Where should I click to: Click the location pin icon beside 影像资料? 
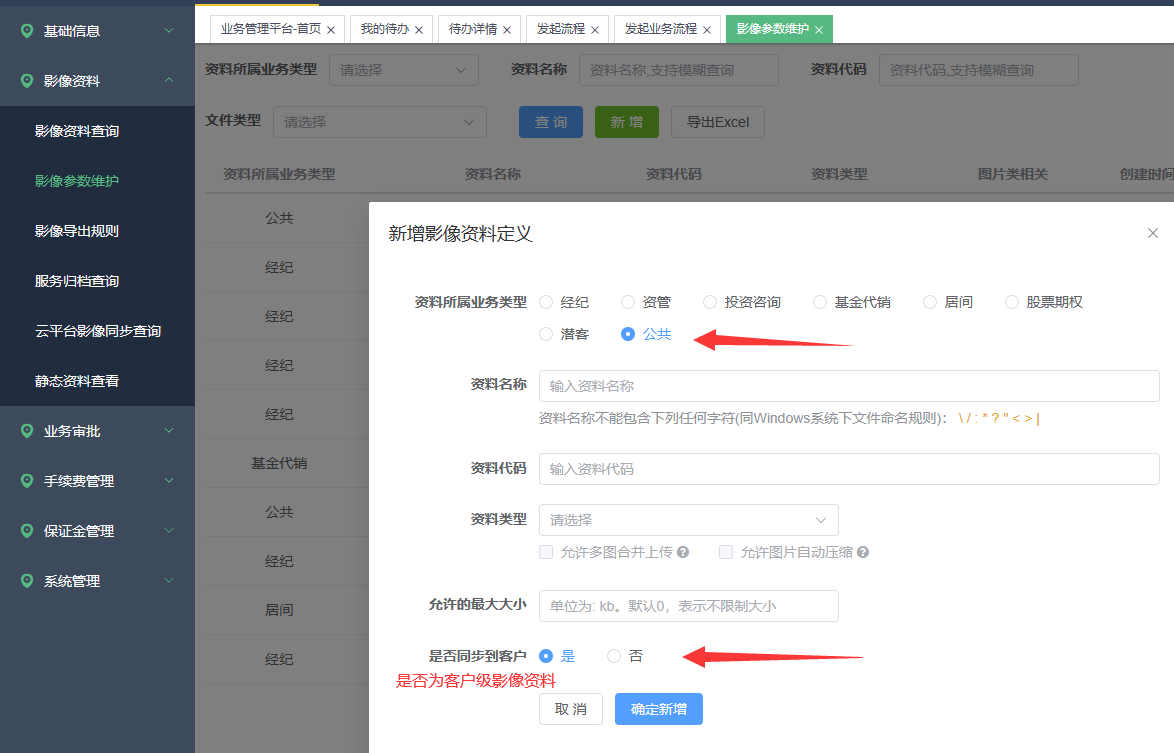click(27, 81)
